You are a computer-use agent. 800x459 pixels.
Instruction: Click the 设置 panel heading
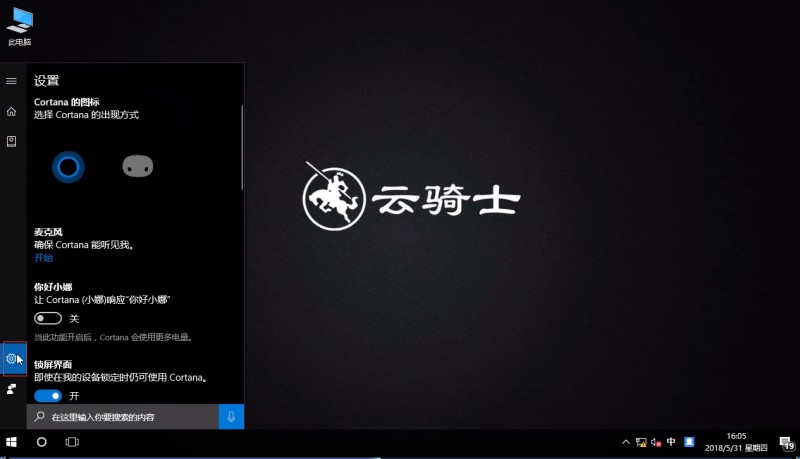click(x=46, y=81)
